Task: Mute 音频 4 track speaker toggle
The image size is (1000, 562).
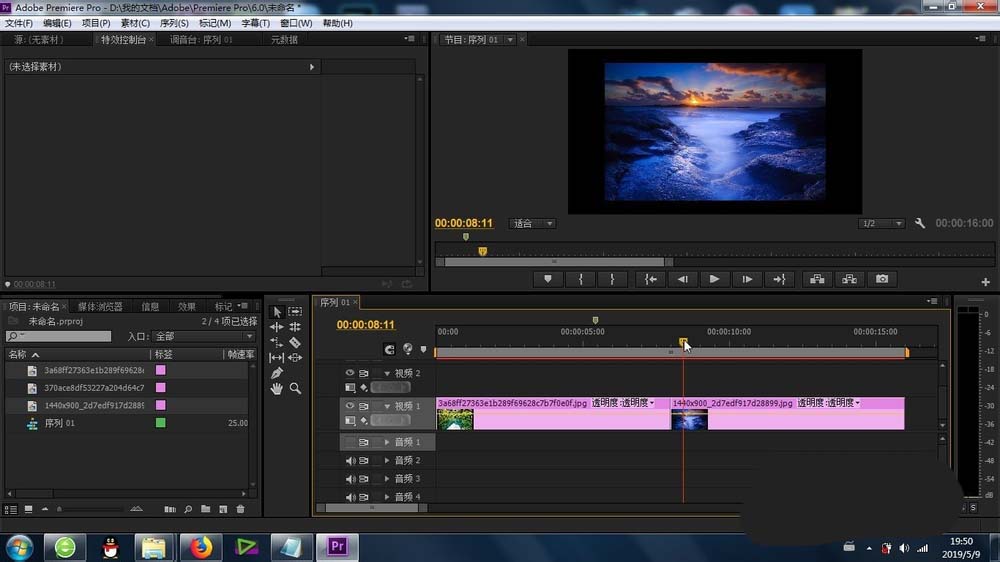Action: click(x=350, y=496)
